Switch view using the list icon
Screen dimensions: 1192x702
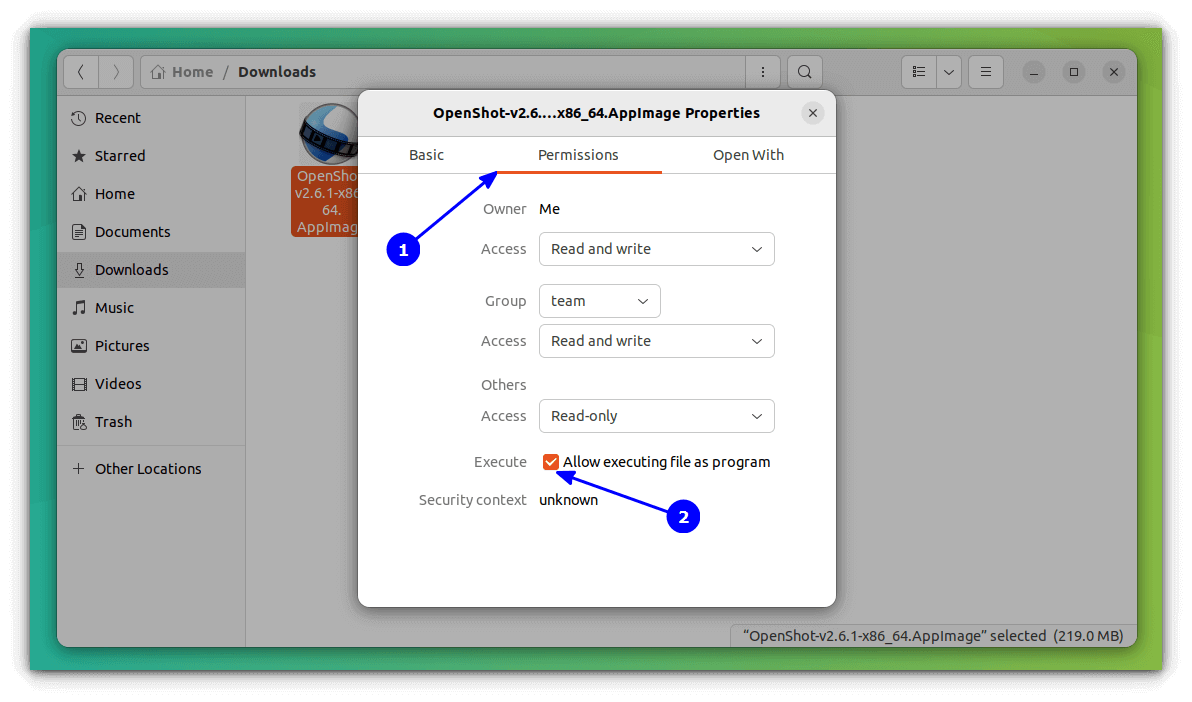(x=918, y=71)
